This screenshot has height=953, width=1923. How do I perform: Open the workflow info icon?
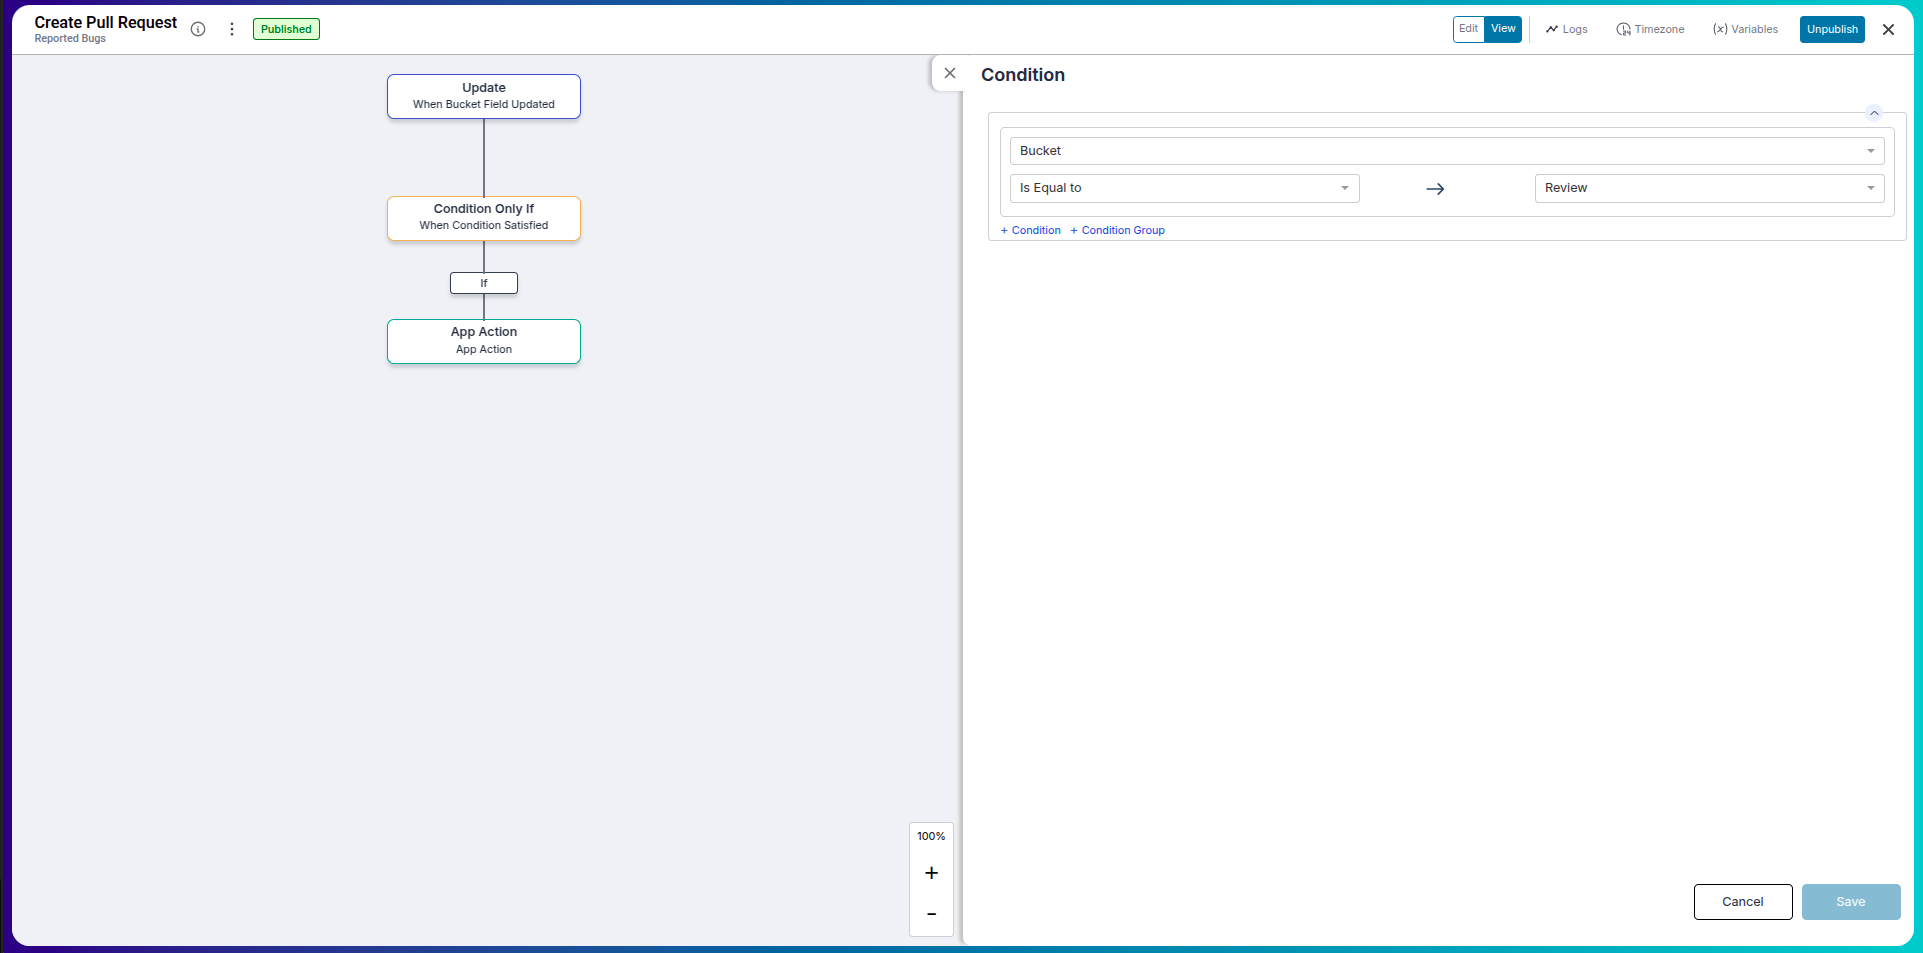point(198,29)
